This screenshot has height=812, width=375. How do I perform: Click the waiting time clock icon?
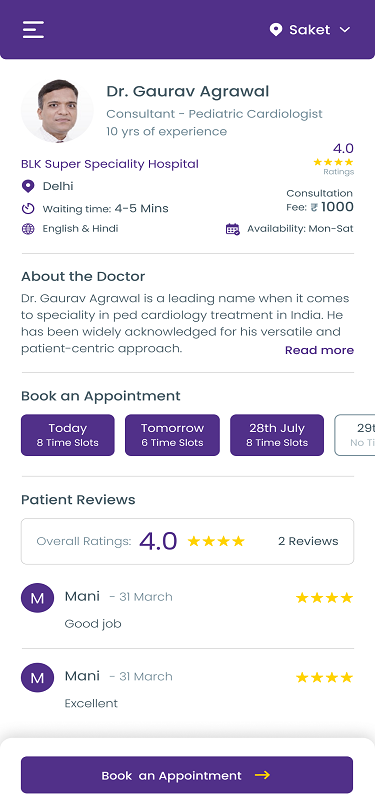pyautogui.click(x=27, y=209)
